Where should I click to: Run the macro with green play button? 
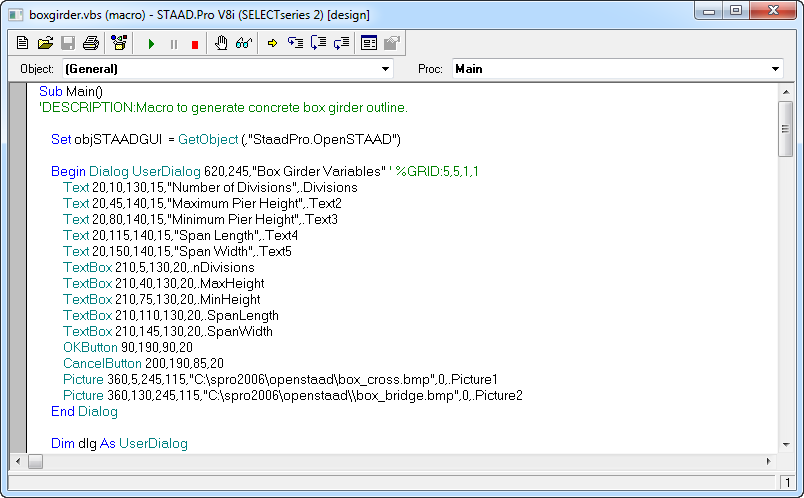pos(151,44)
